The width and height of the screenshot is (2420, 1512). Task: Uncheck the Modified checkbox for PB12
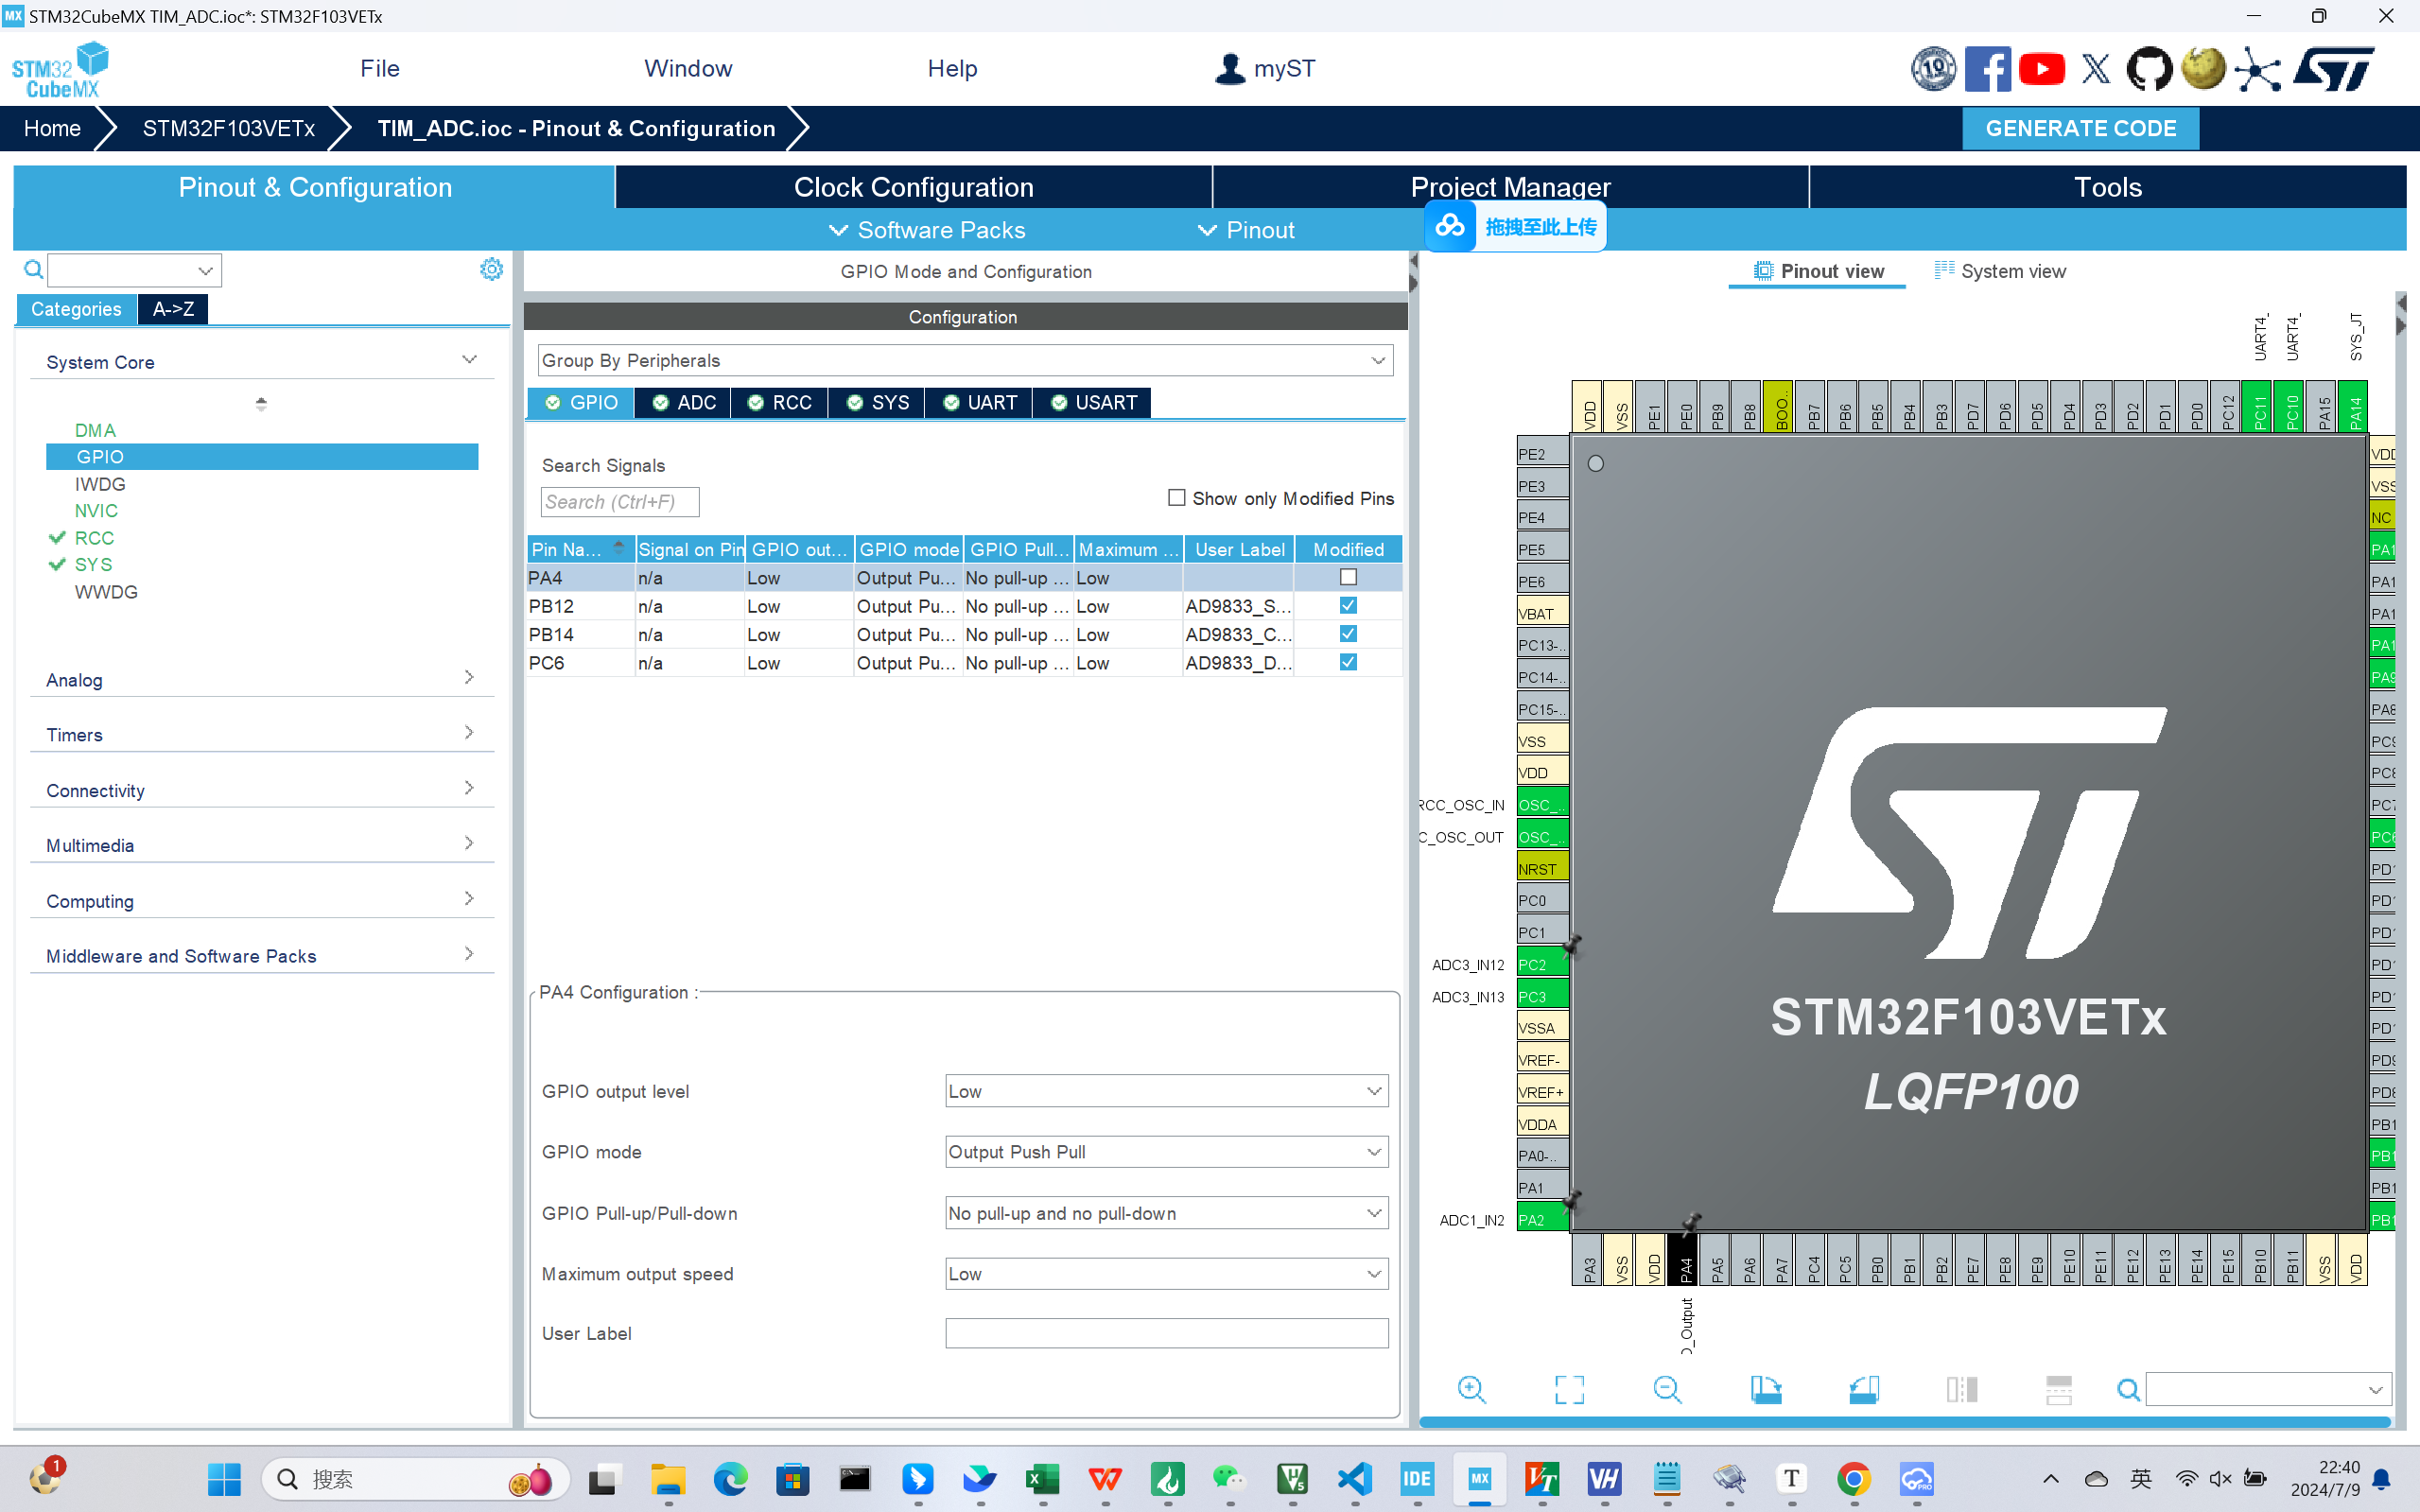coord(1348,606)
